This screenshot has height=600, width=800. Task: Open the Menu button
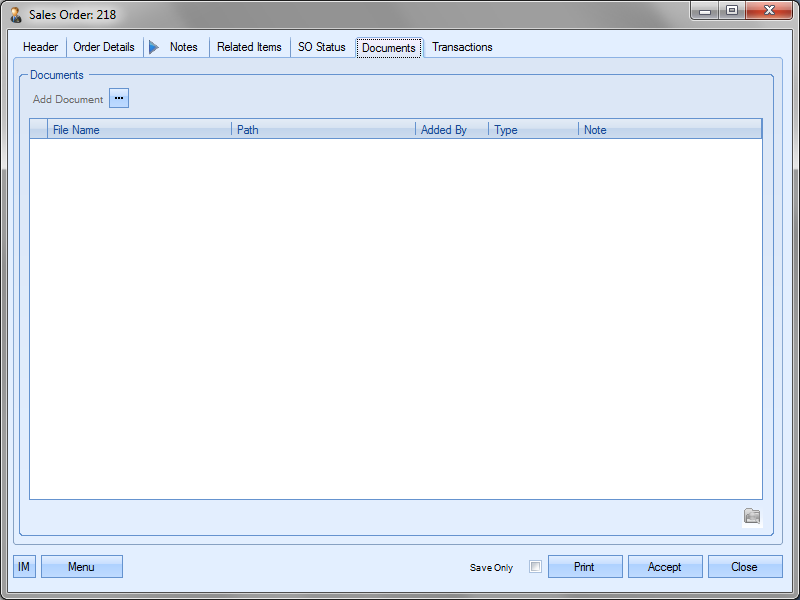(82, 566)
